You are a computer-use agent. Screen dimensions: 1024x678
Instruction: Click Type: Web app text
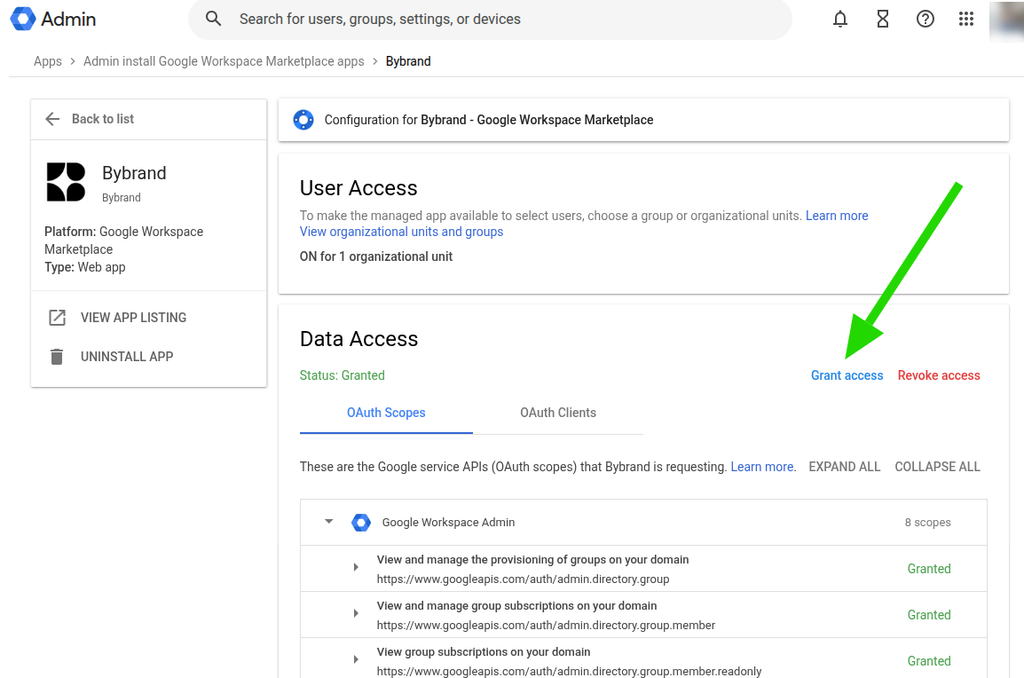click(x=85, y=267)
